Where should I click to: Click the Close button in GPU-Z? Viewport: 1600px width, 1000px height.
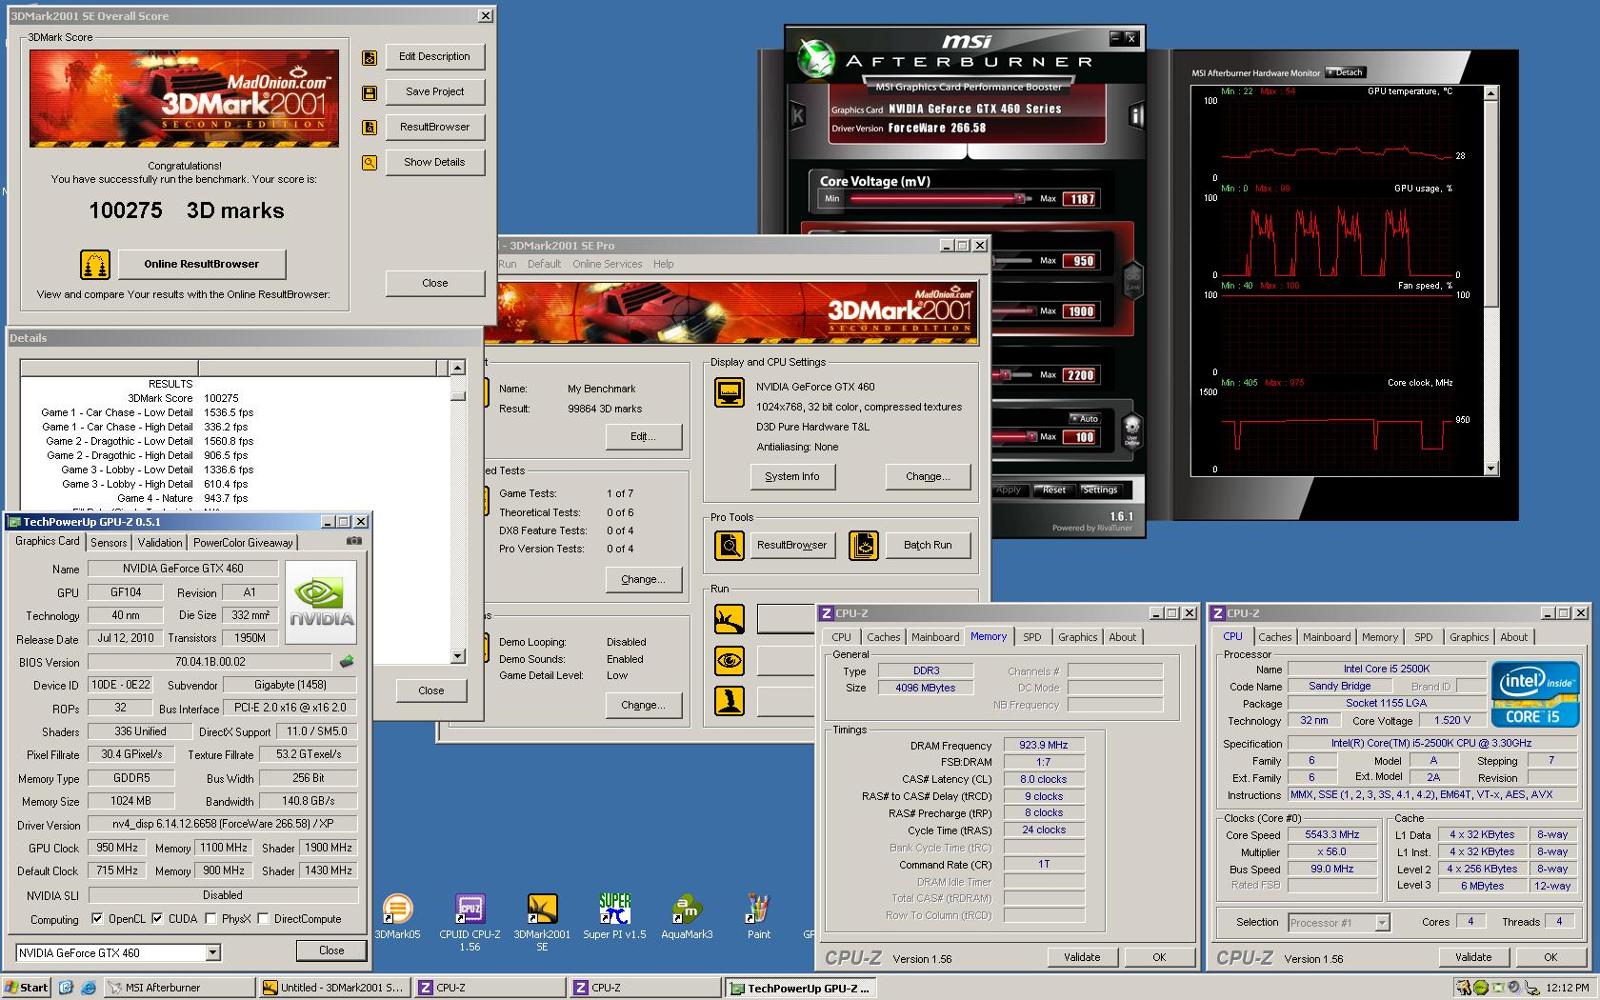pyautogui.click(x=332, y=950)
